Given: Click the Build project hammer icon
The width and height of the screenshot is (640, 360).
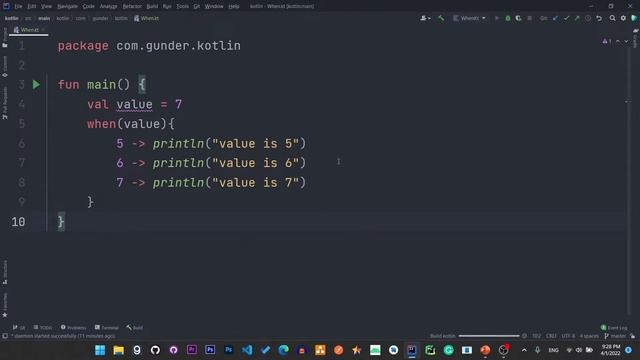Looking at the screenshot, I should (441, 18).
